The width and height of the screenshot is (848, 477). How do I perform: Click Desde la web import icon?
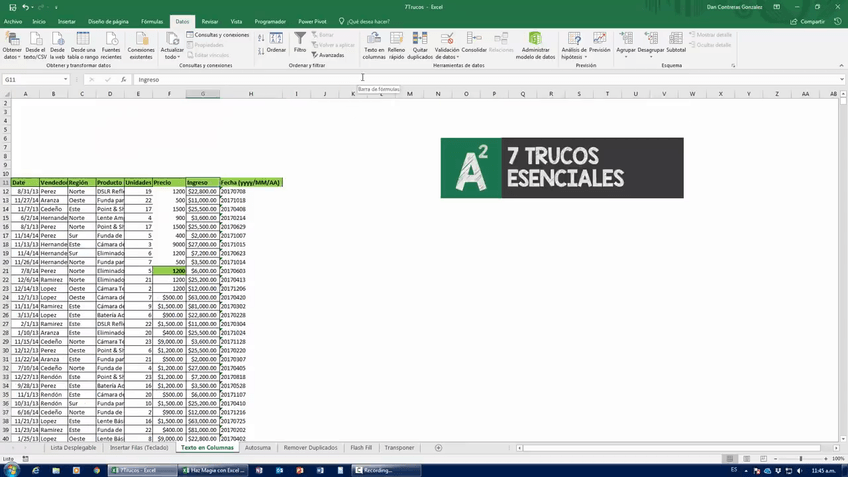coord(57,45)
